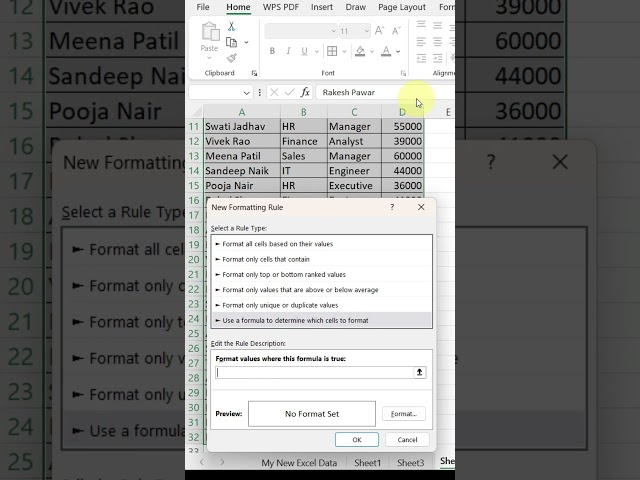This screenshot has height=480, width=640.
Task: Select the Format Painter brush icon
Action: (x=231, y=58)
